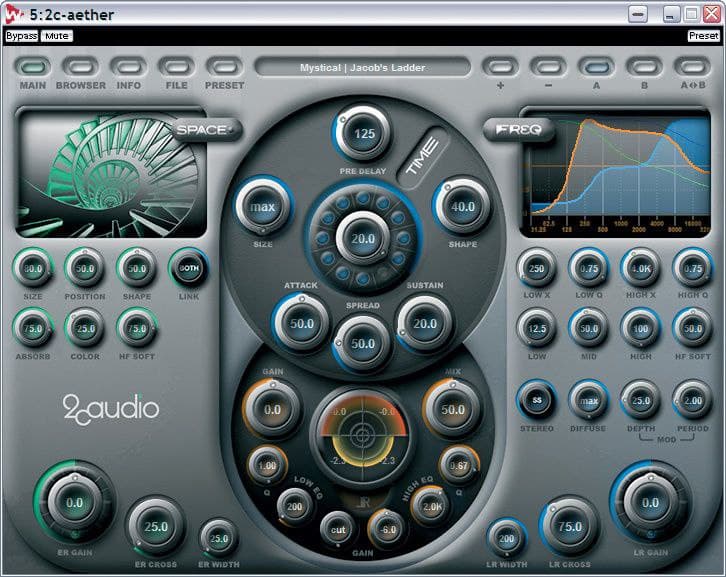The width and height of the screenshot is (726, 577).
Task: Click the FREQ display button
Action: pyautogui.click(x=519, y=130)
